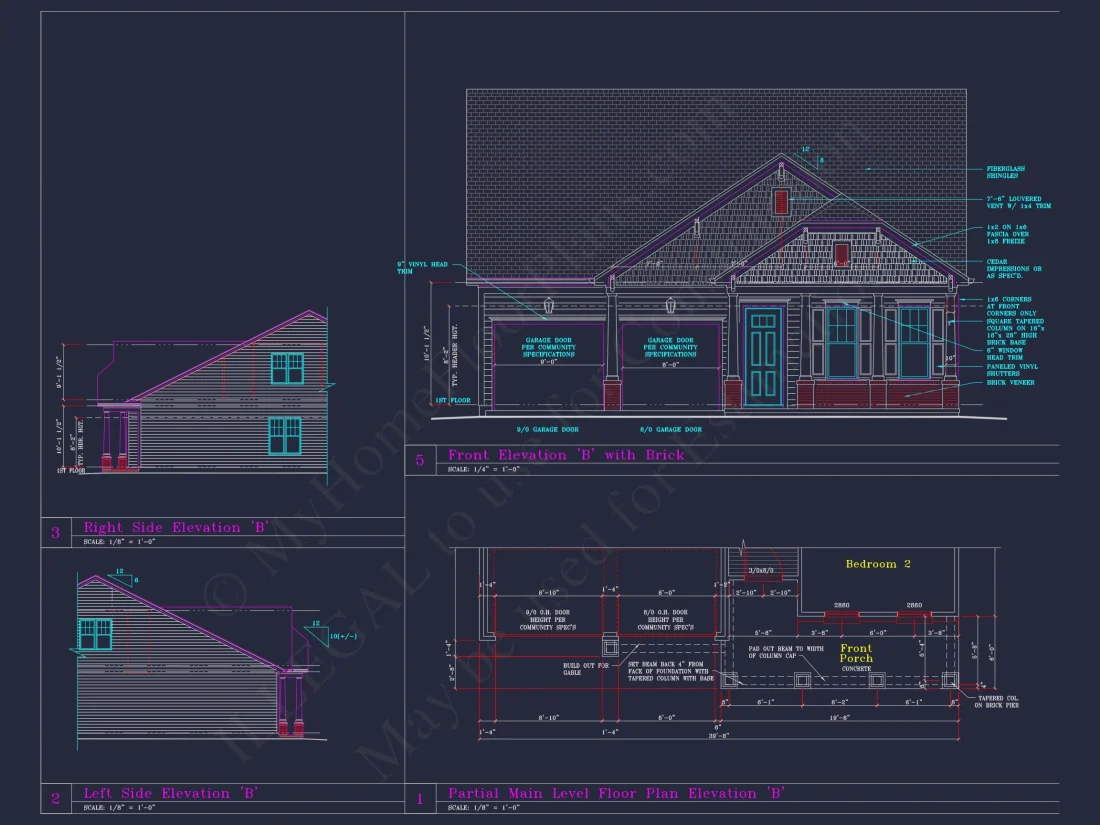Expand the Left Side Elevation 'B' section
1100x825 pixels.
click(x=170, y=793)
